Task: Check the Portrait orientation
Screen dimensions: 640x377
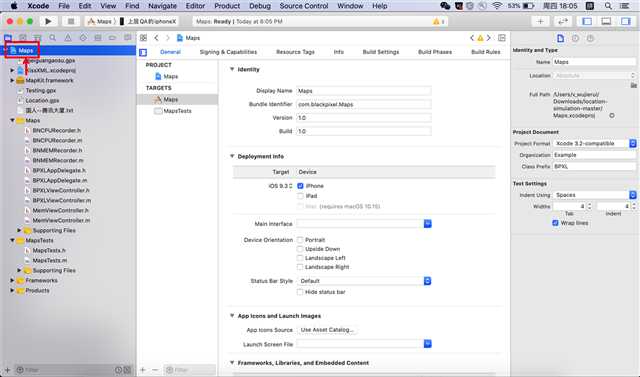Action: click(300, 240)
